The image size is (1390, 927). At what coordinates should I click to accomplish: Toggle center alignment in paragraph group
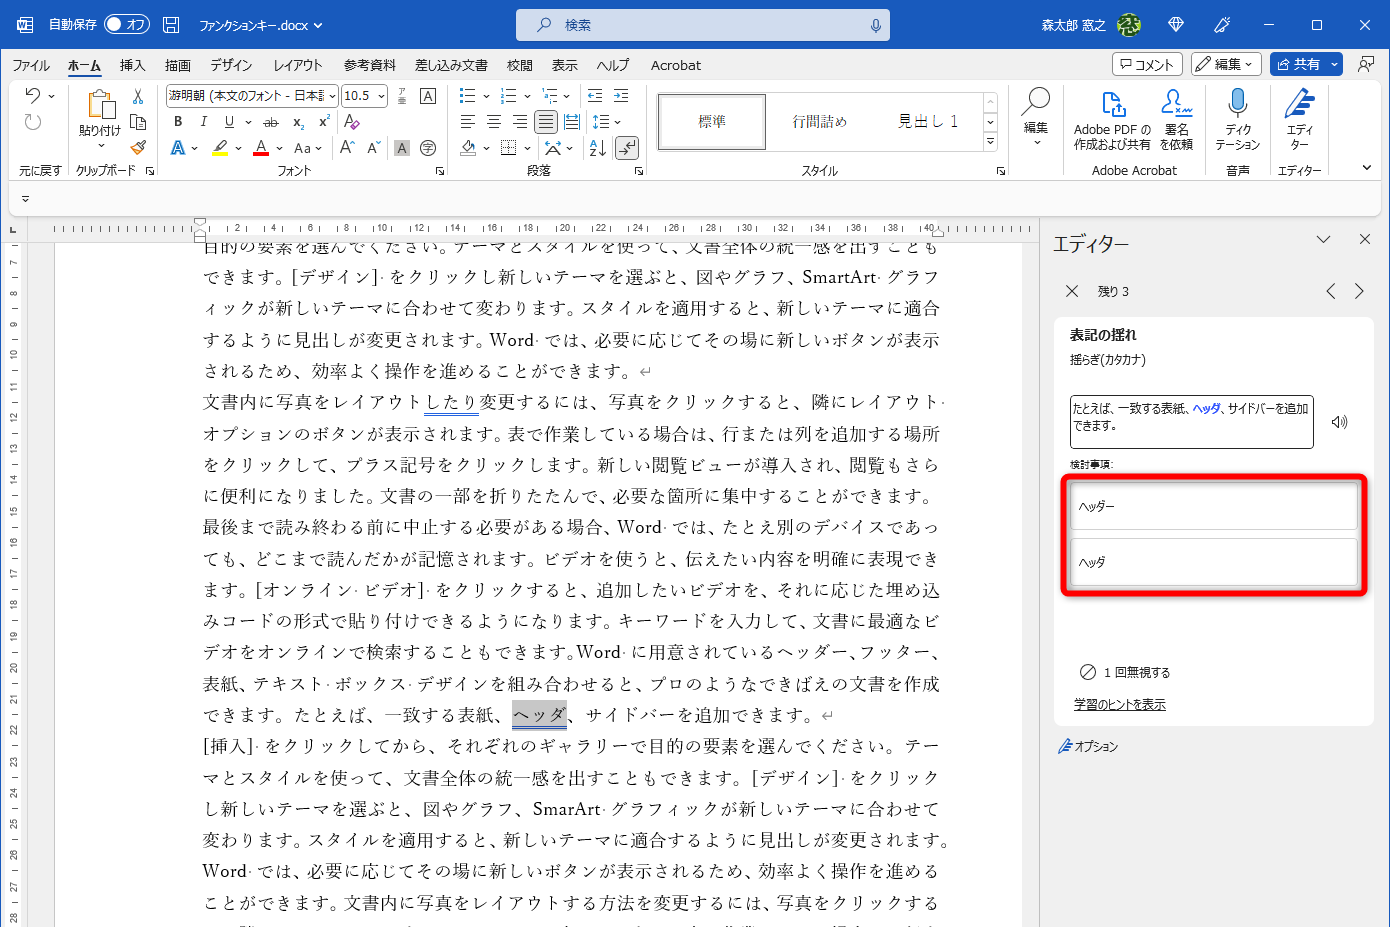coord(493,121)
